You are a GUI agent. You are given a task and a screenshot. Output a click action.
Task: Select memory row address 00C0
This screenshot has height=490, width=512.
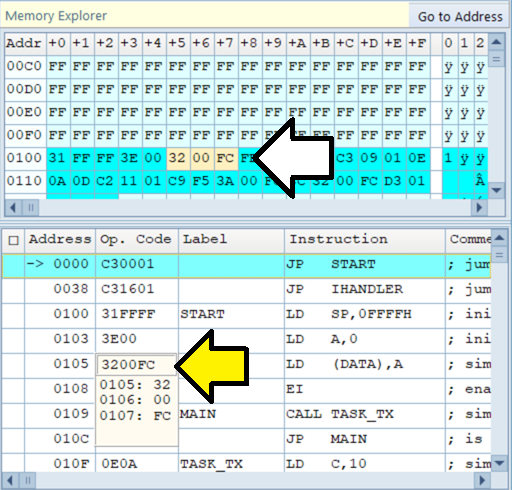coord(25,66)
